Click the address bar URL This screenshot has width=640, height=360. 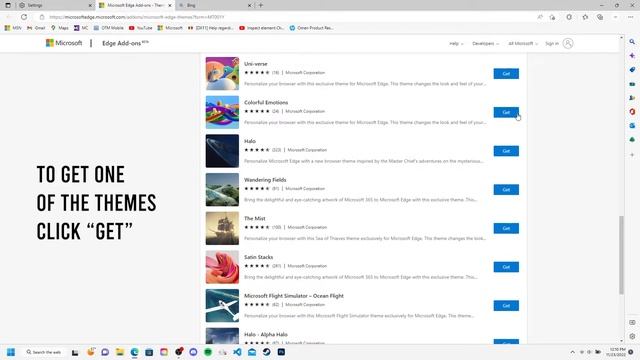137,17
